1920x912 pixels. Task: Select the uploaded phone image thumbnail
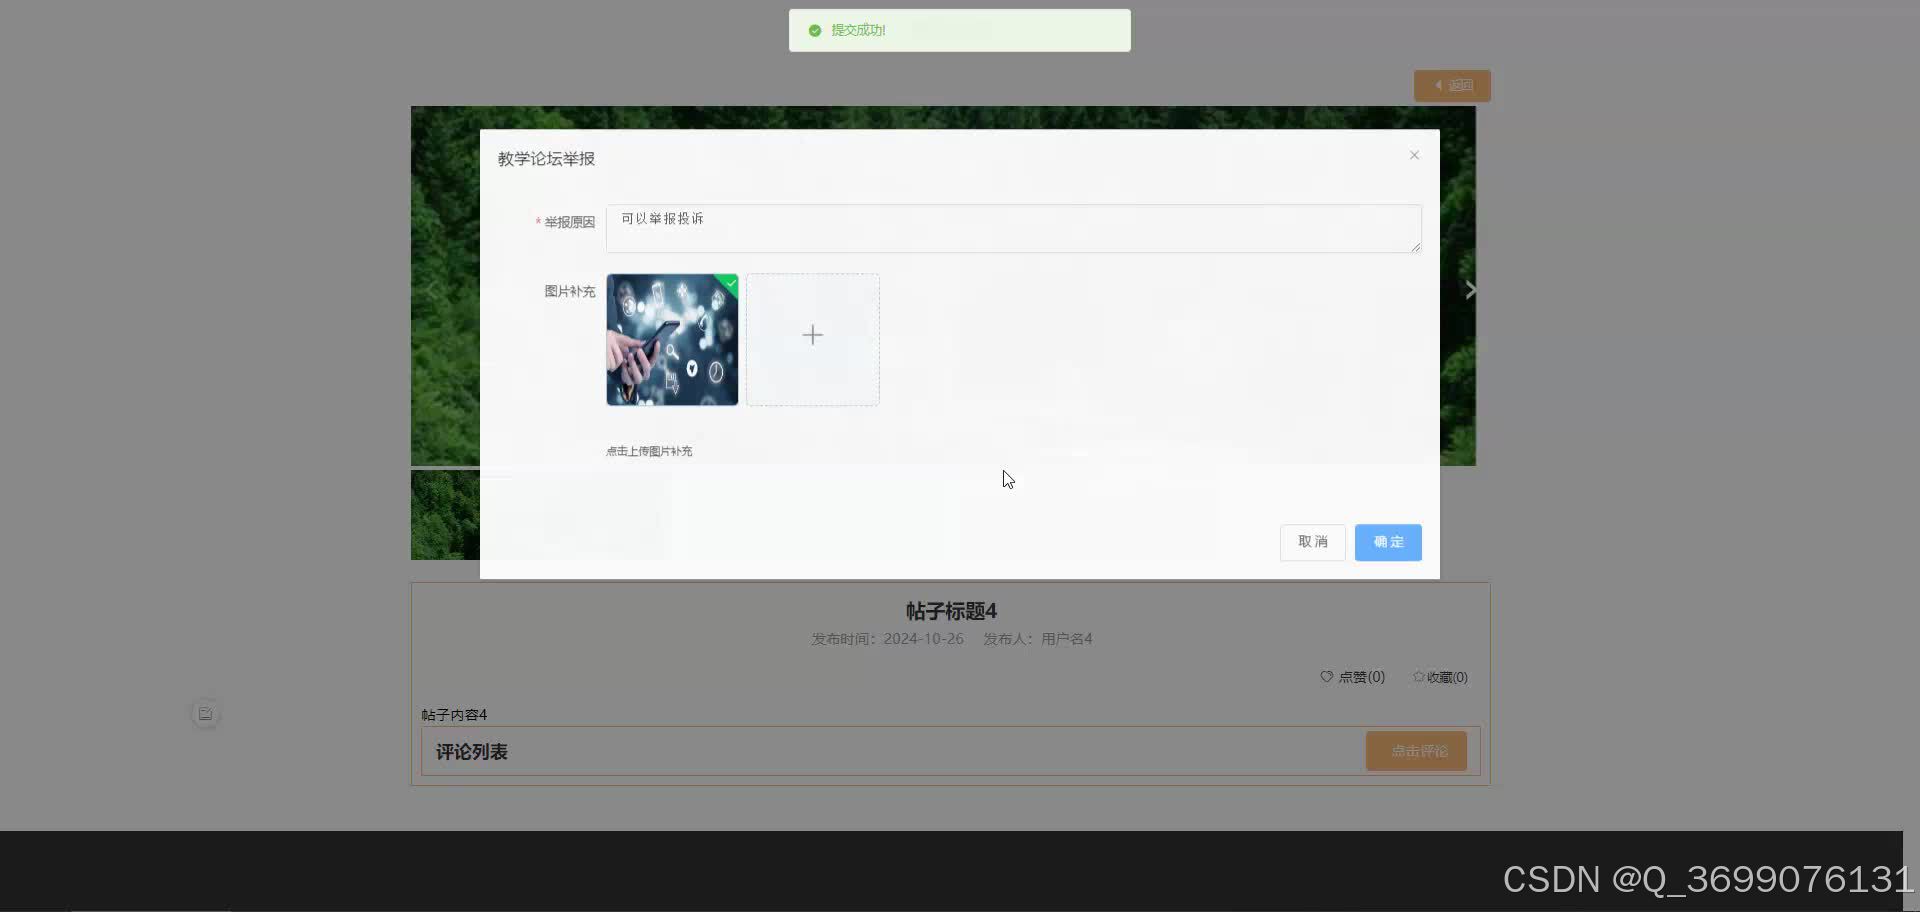(x=672, y=340)
